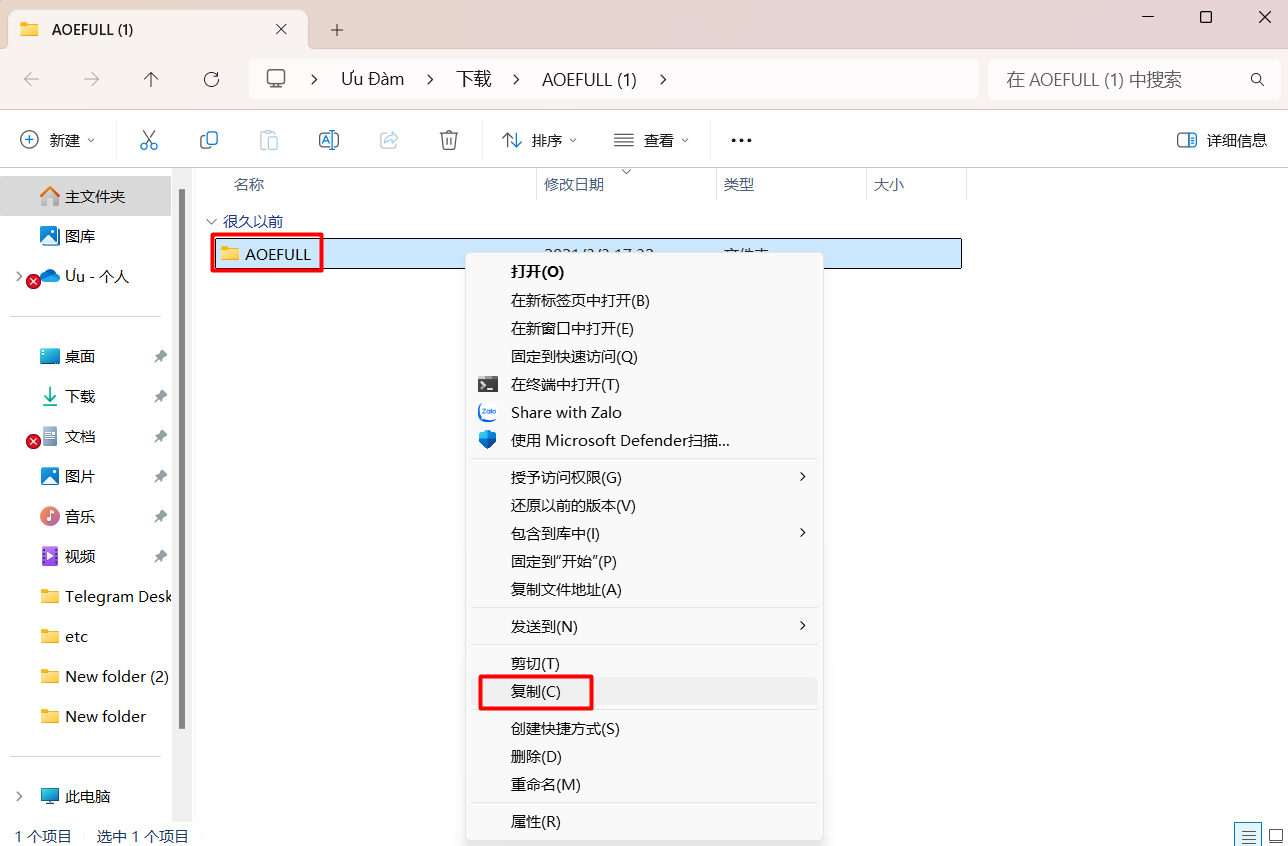Unpin 图片 using its pin icon
Image resolution: width=1288 pixels, height=846 pixels.
160,477
